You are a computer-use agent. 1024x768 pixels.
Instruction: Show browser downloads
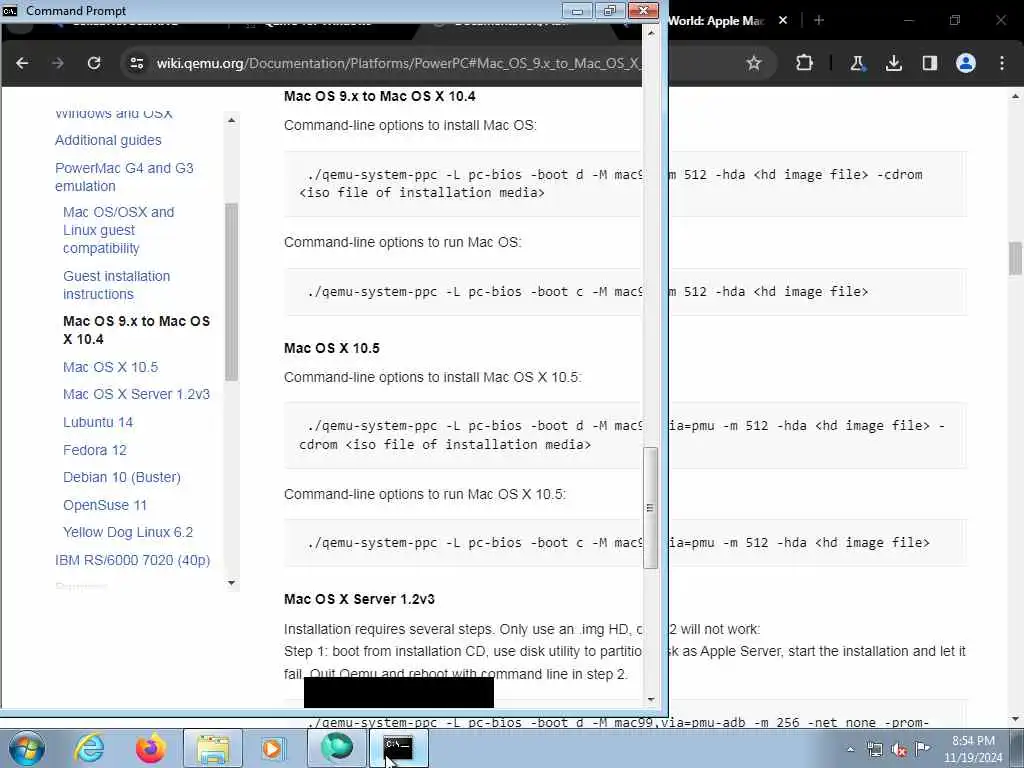(x=893, y=63)
